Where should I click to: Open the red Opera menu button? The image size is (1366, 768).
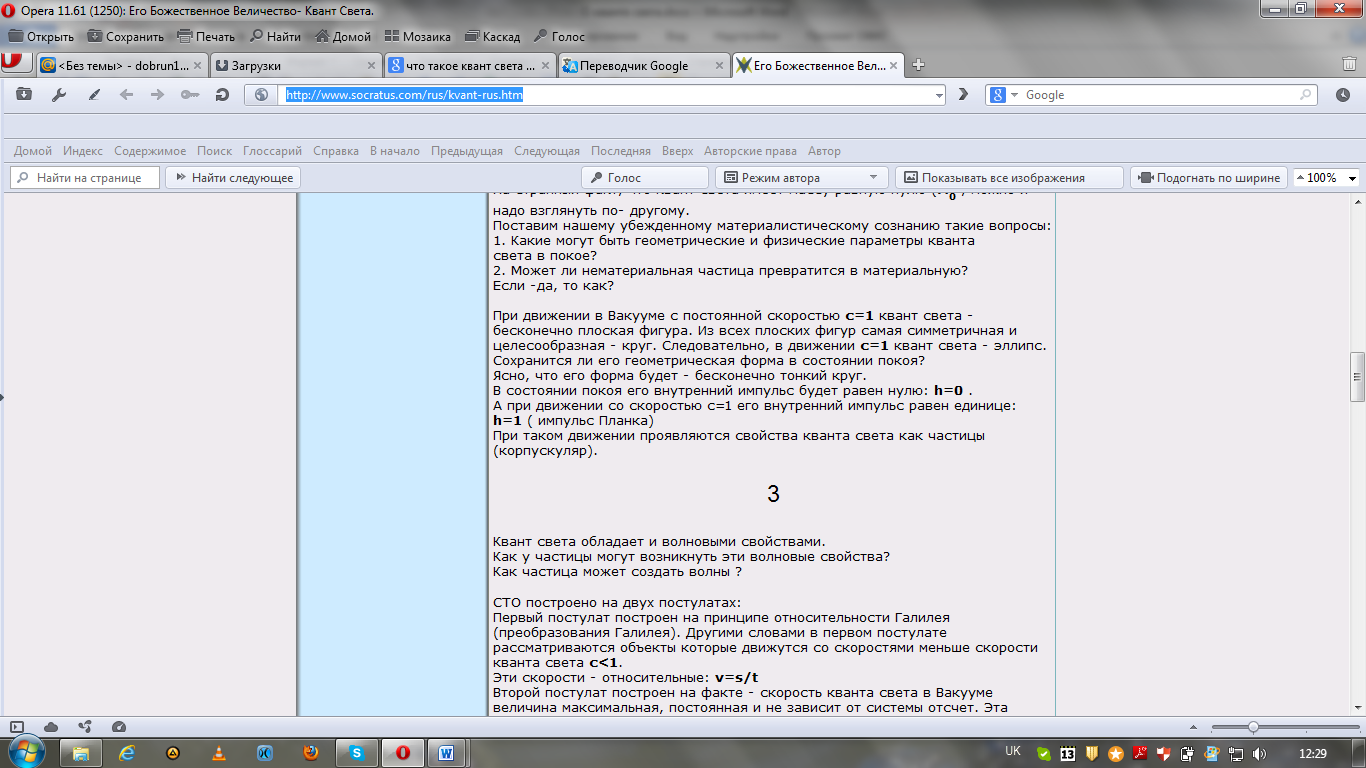[14, 62]
